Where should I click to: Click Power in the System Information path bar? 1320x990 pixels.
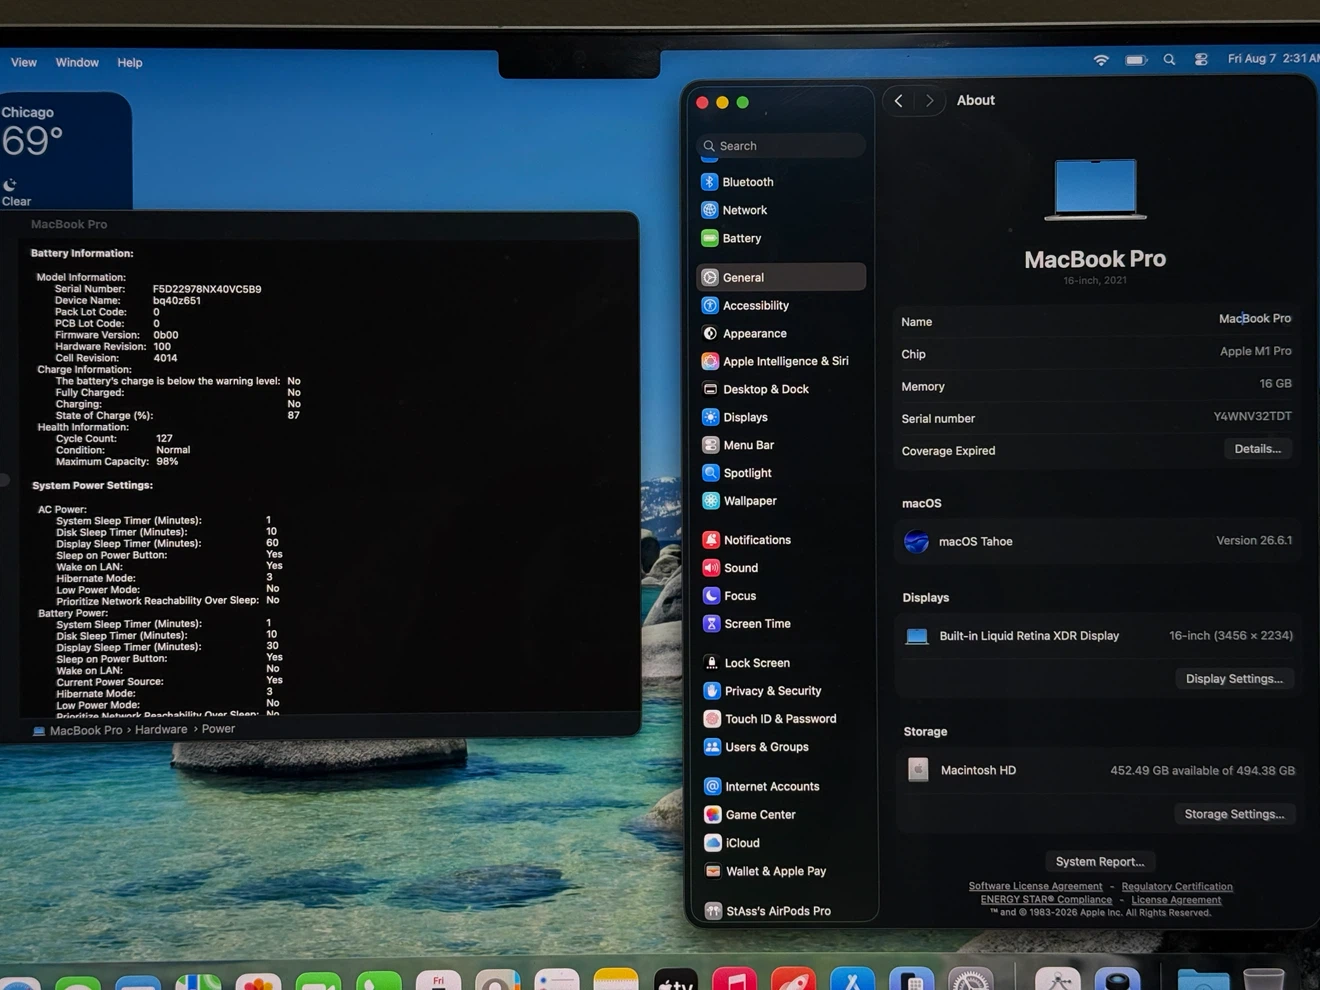click(x=218, y=729)
